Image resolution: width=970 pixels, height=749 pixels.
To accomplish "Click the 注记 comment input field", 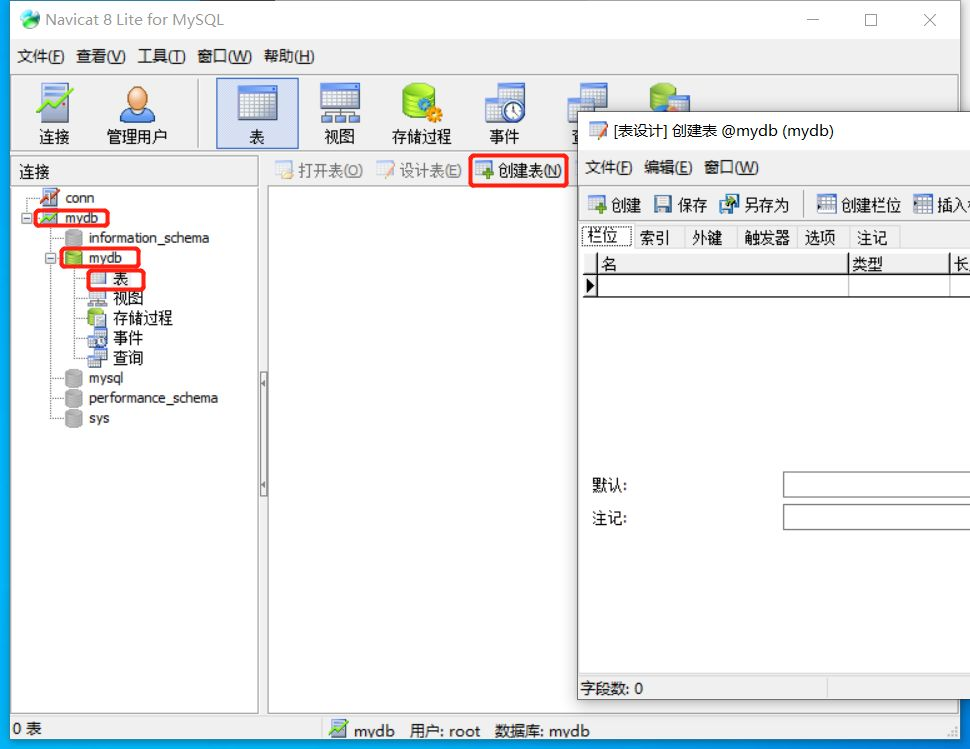I will (877, 517).
